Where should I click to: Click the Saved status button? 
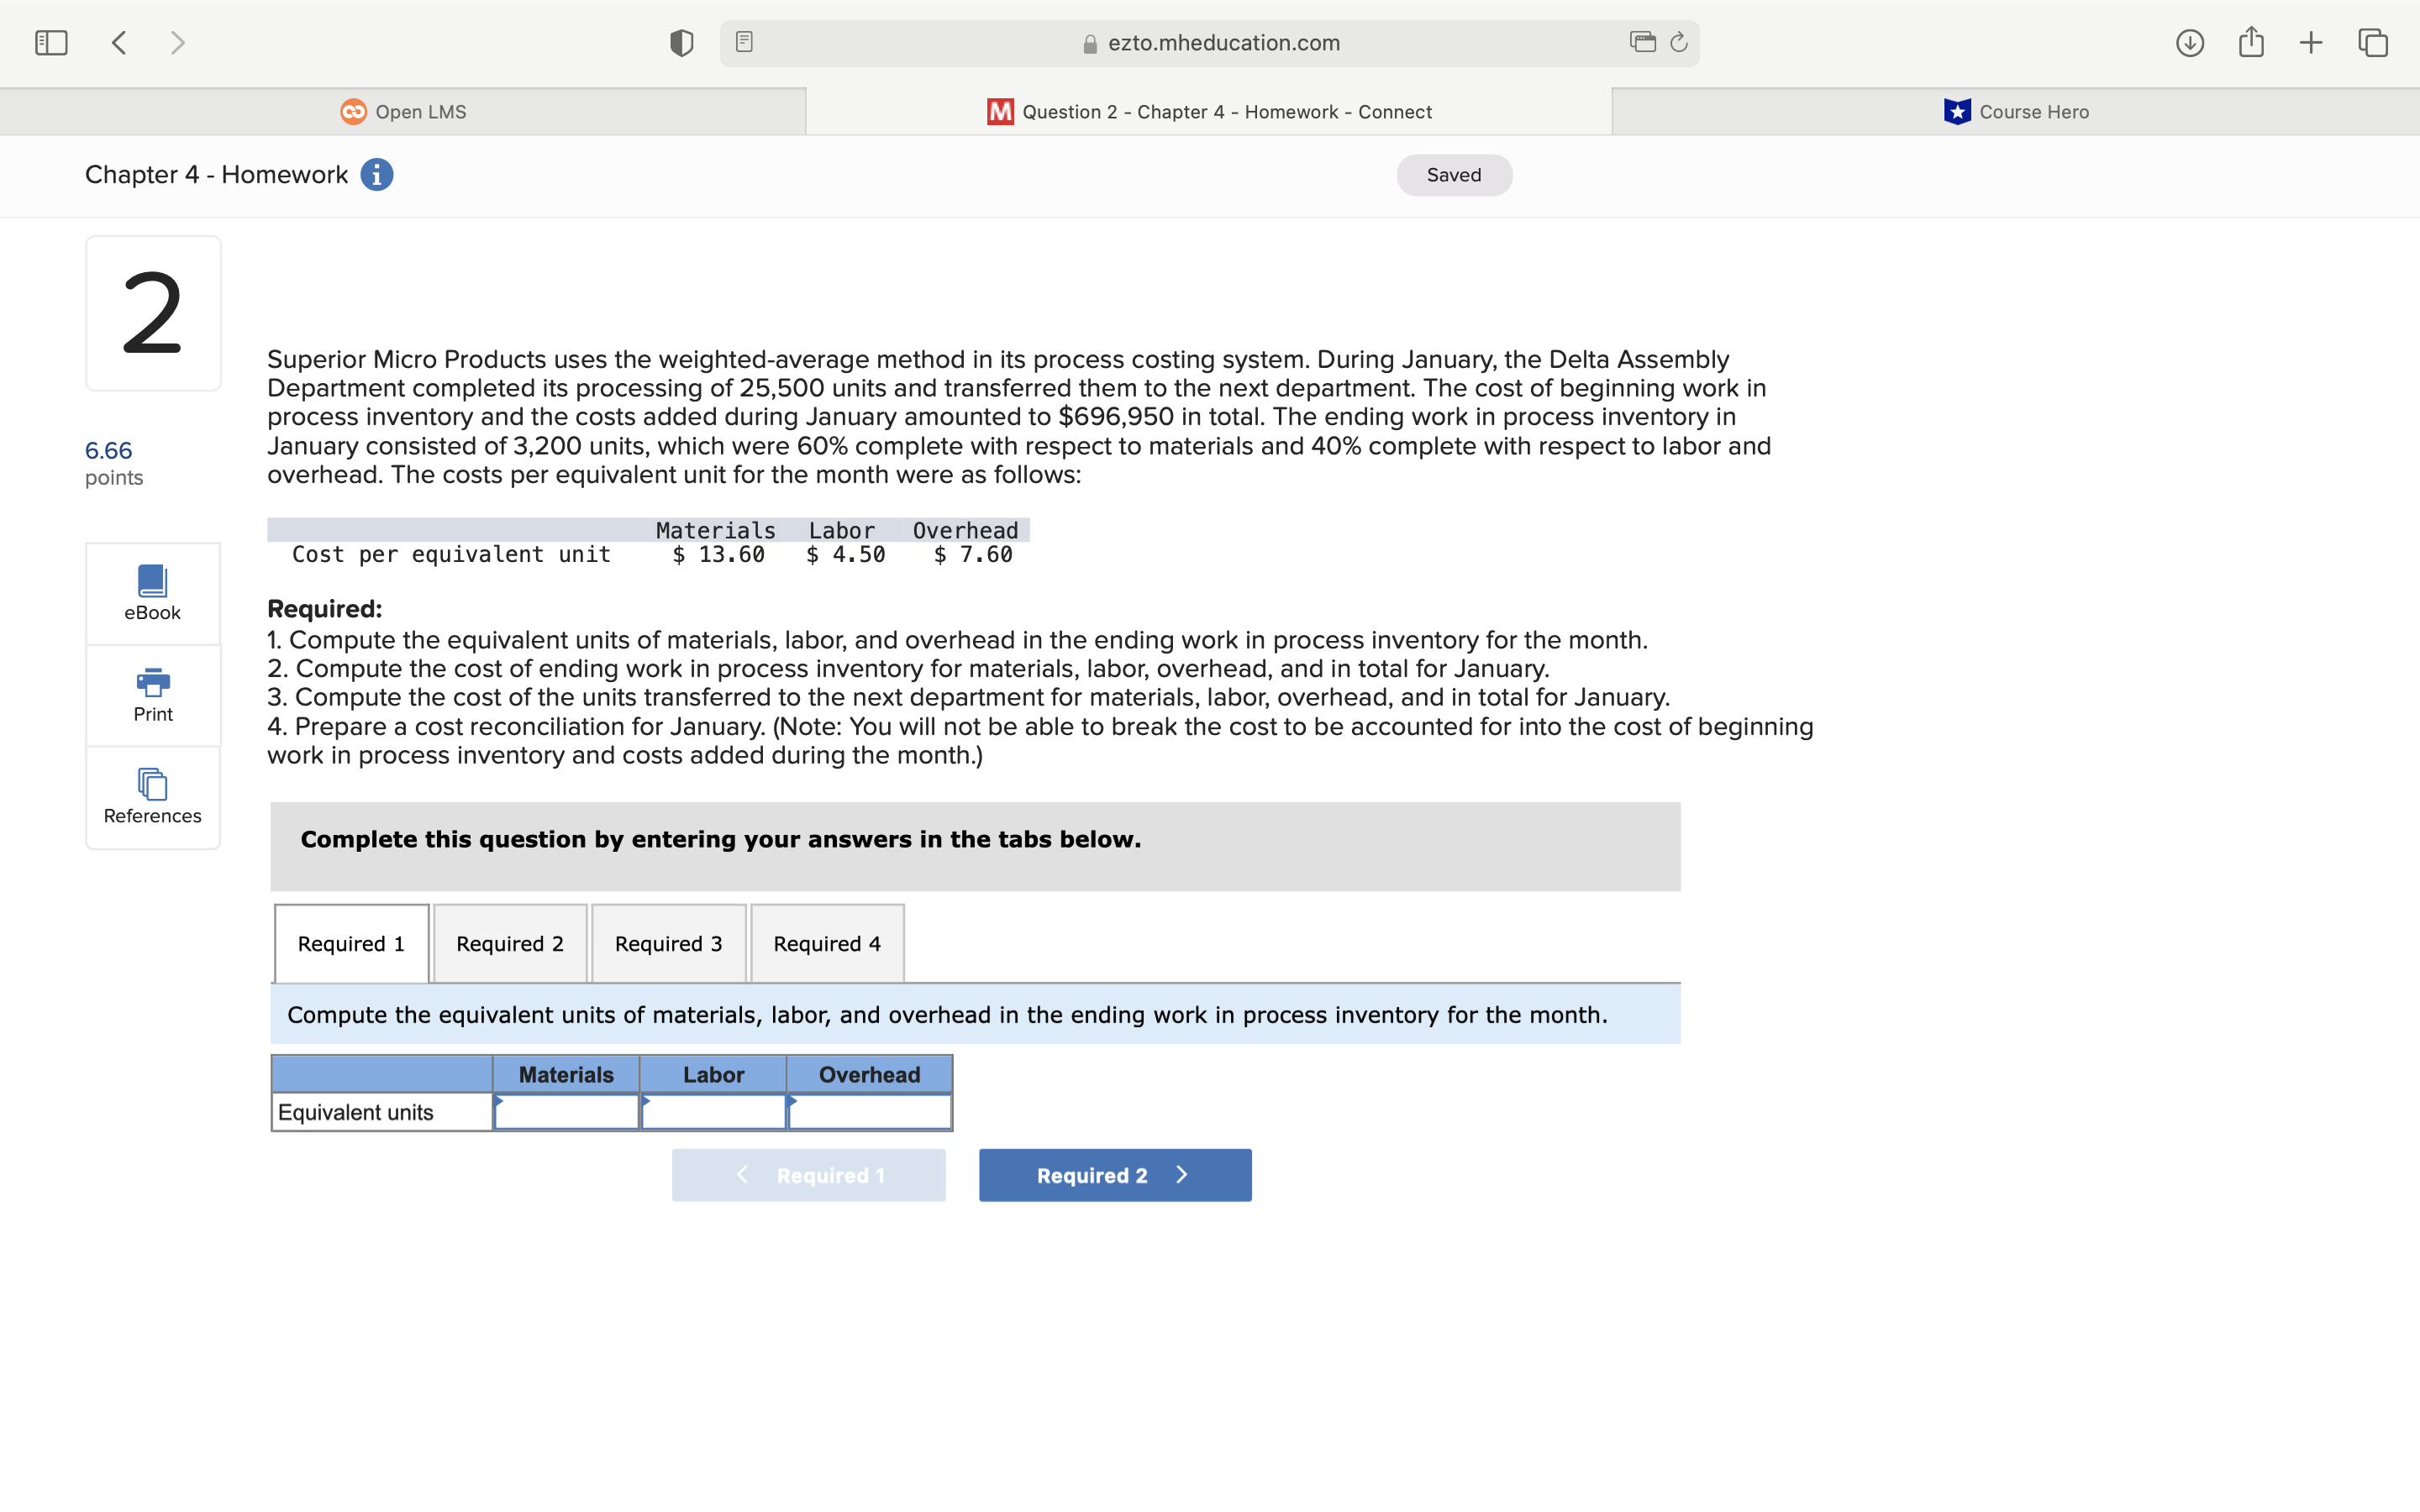[1452, 174]
